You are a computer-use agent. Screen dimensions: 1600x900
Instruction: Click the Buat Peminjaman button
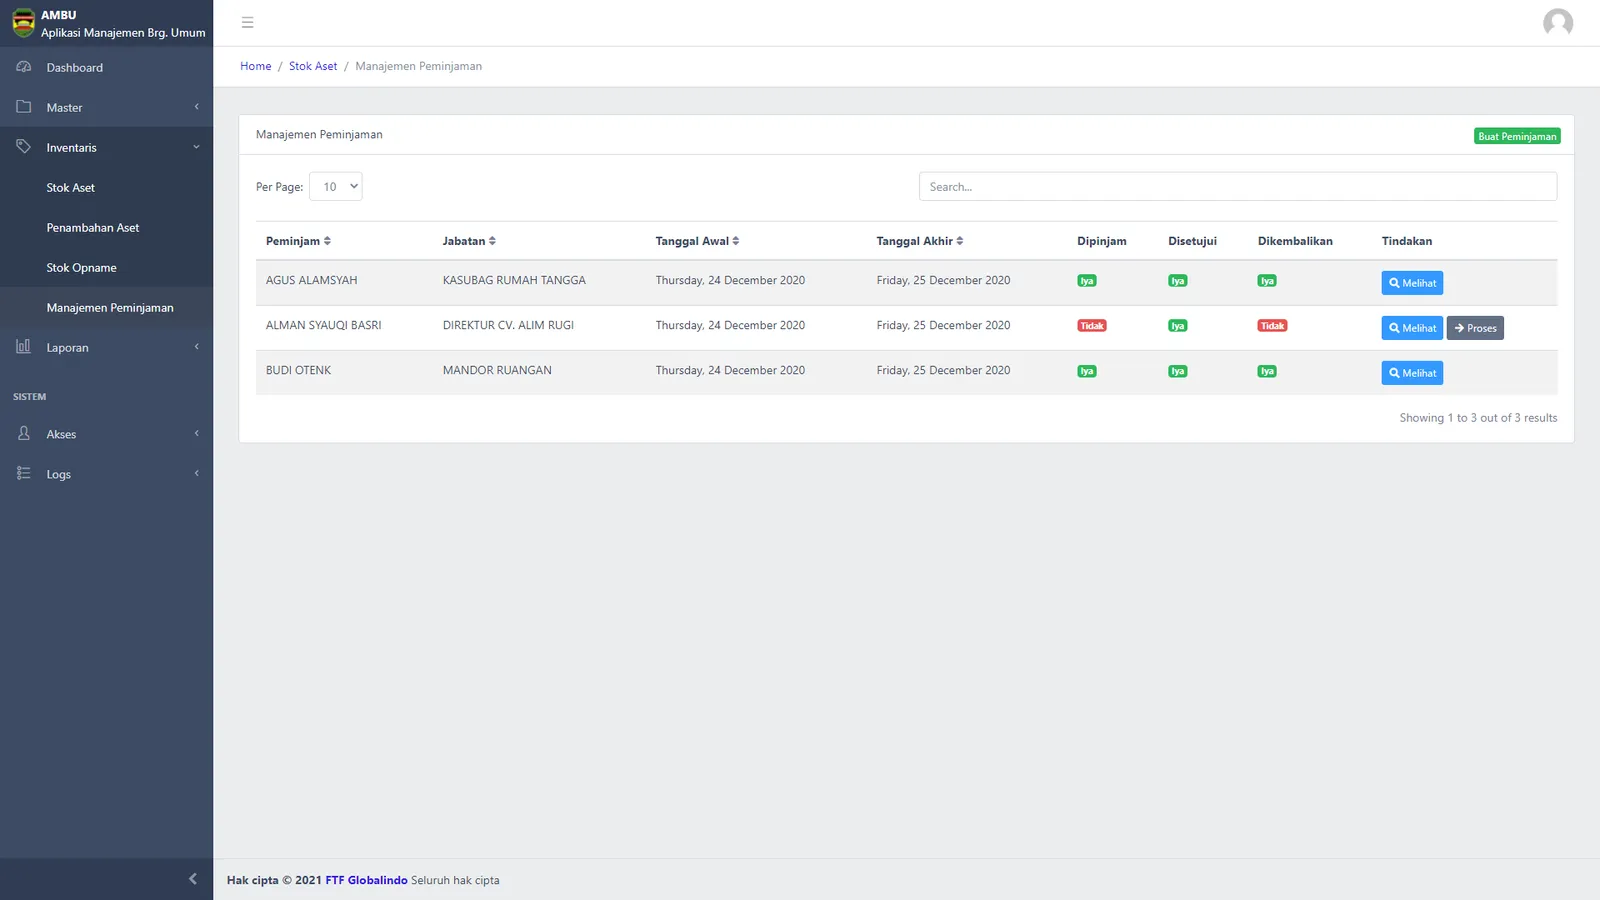pyautogui.click(x=1517, y=136)
